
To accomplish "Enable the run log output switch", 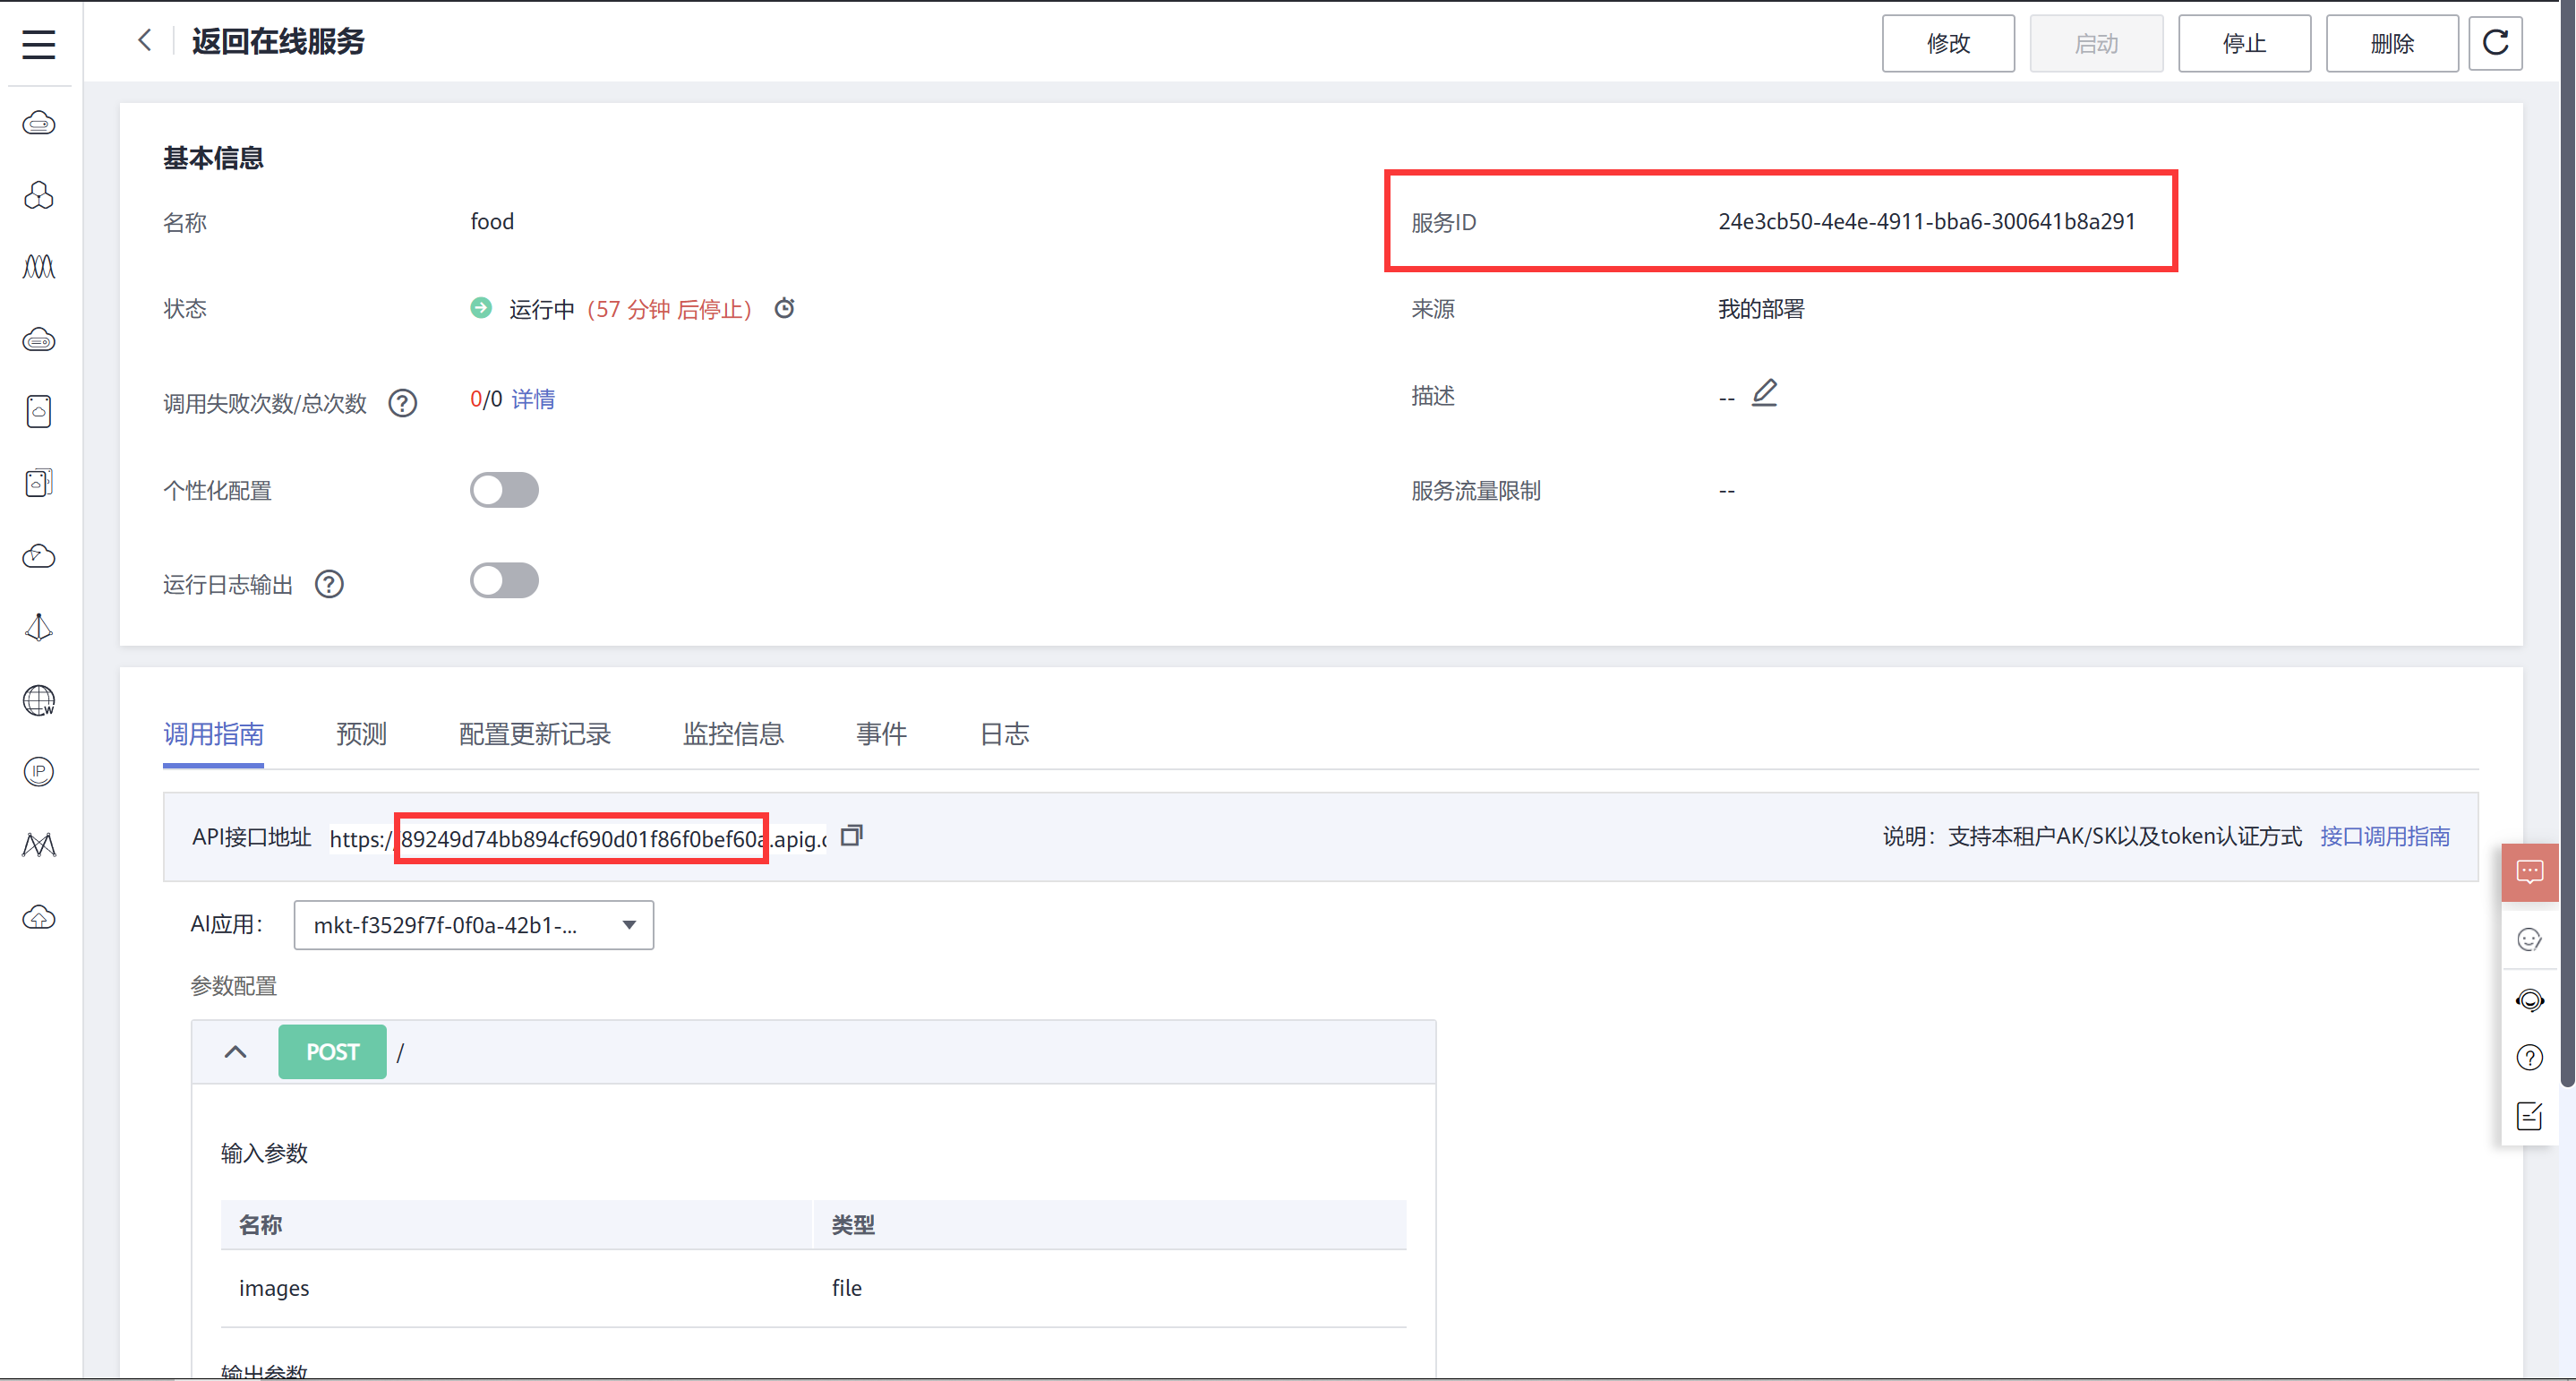I will click(504, 581).
